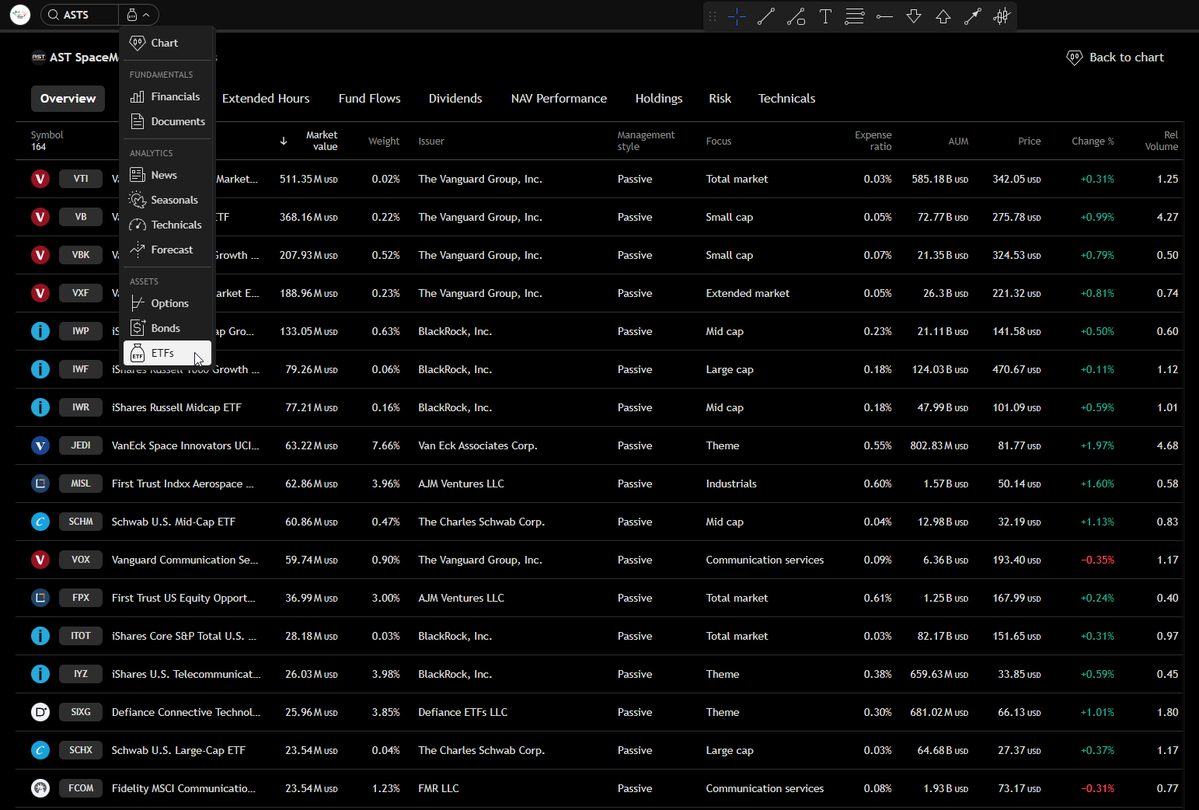Click the FCOM Fidelity logo icon
The height and width of the screenshot is (810, 1199).
(41, 788)
